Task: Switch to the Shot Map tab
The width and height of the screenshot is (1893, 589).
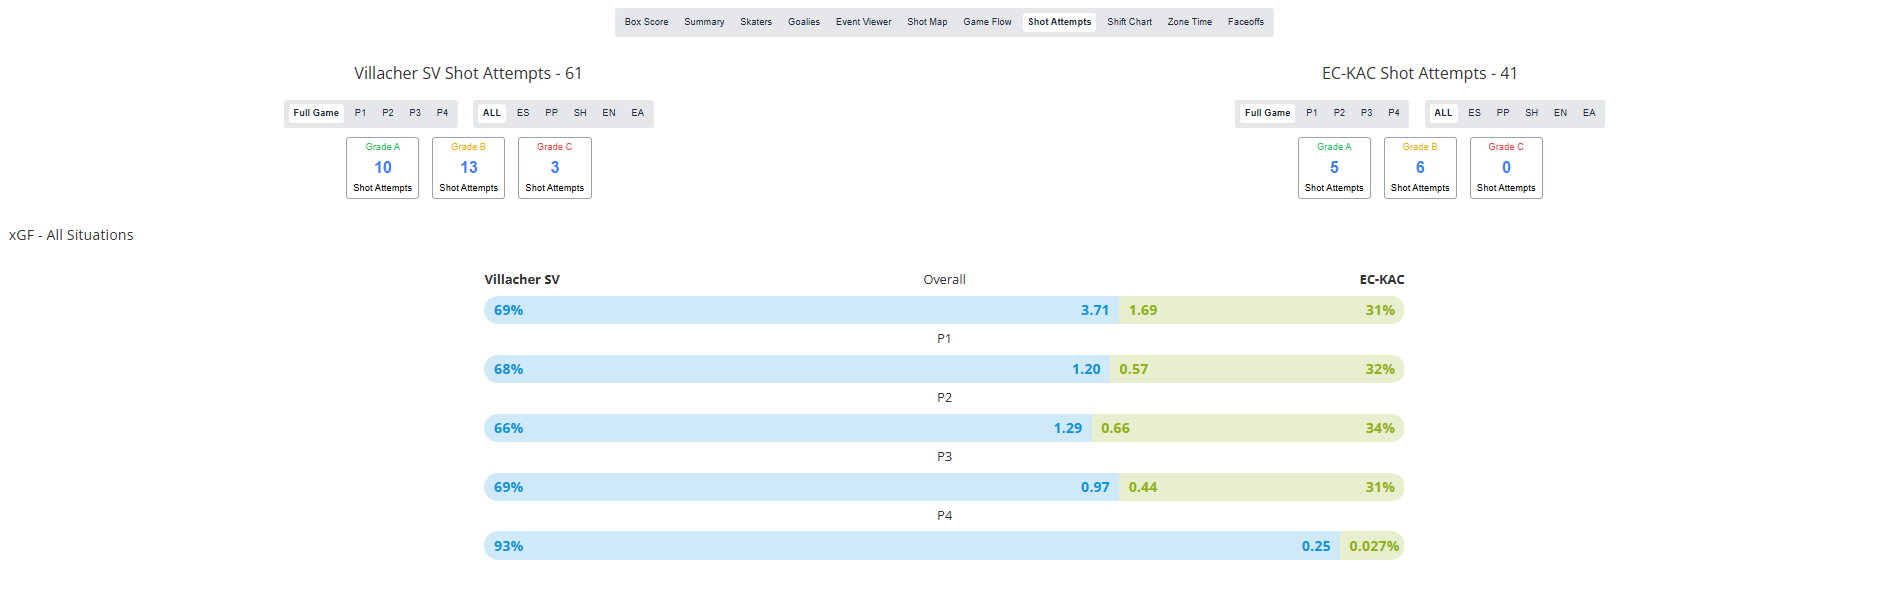Action: click(x=926, y=22)
